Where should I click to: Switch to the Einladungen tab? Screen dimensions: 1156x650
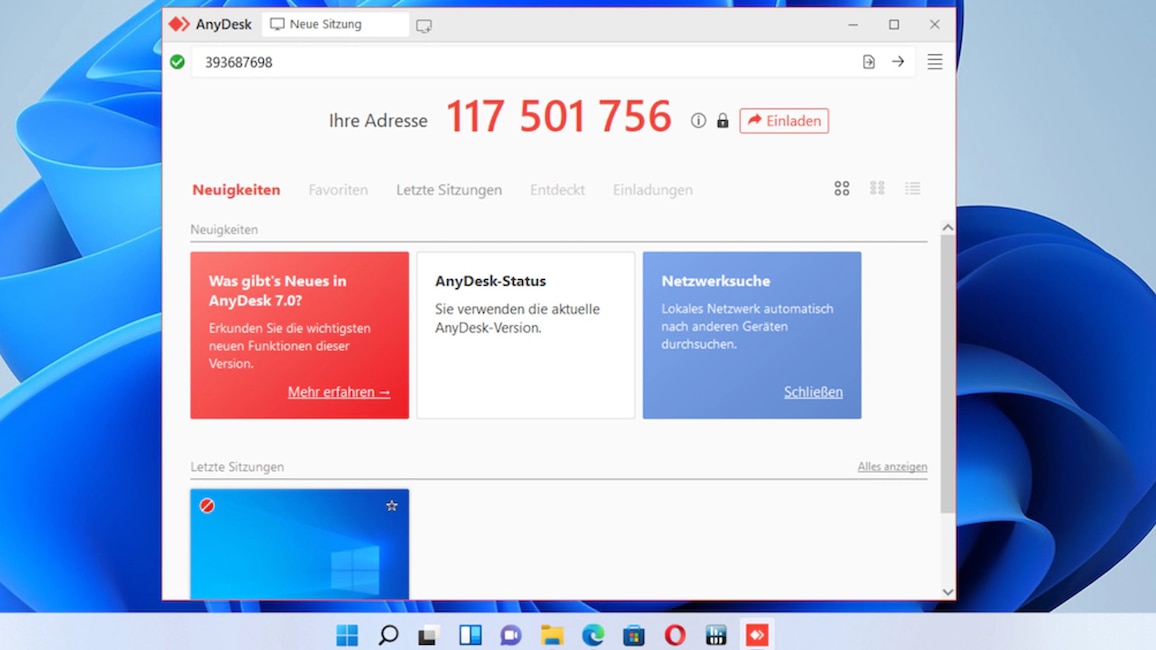coord(652,190)
